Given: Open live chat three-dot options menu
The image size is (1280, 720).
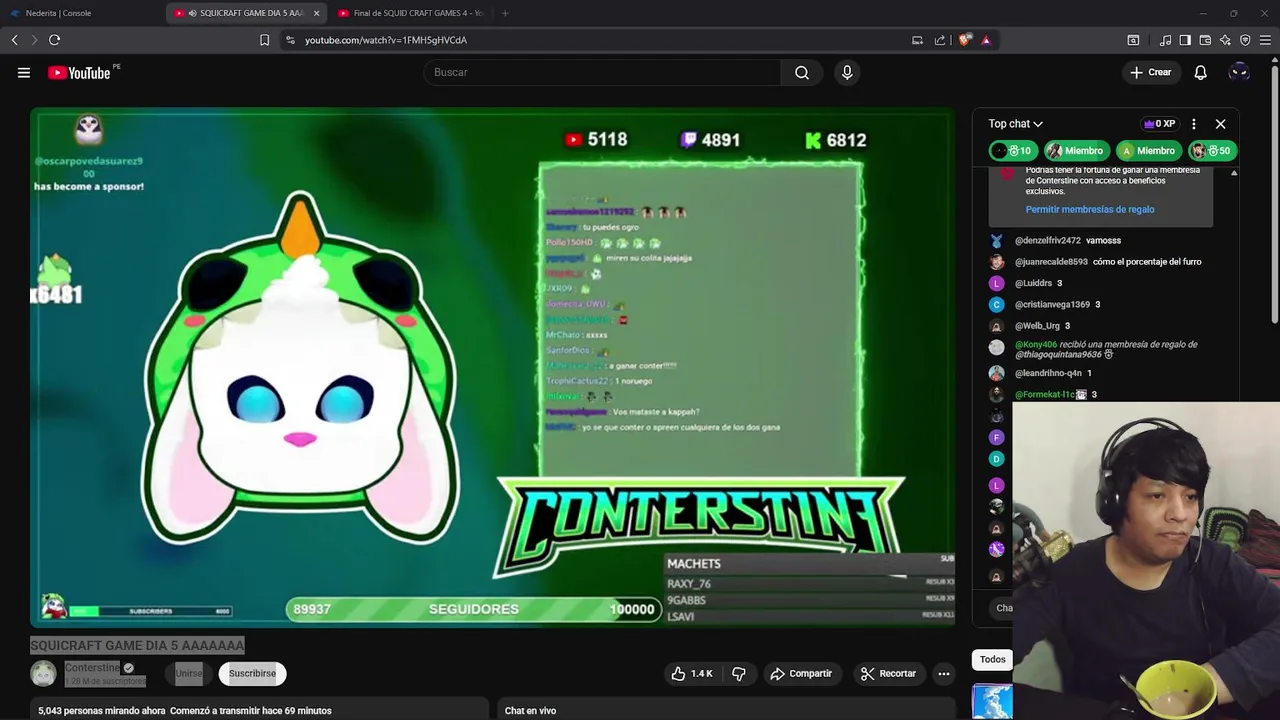Looking at the screenshot, I should [1194, 124].
